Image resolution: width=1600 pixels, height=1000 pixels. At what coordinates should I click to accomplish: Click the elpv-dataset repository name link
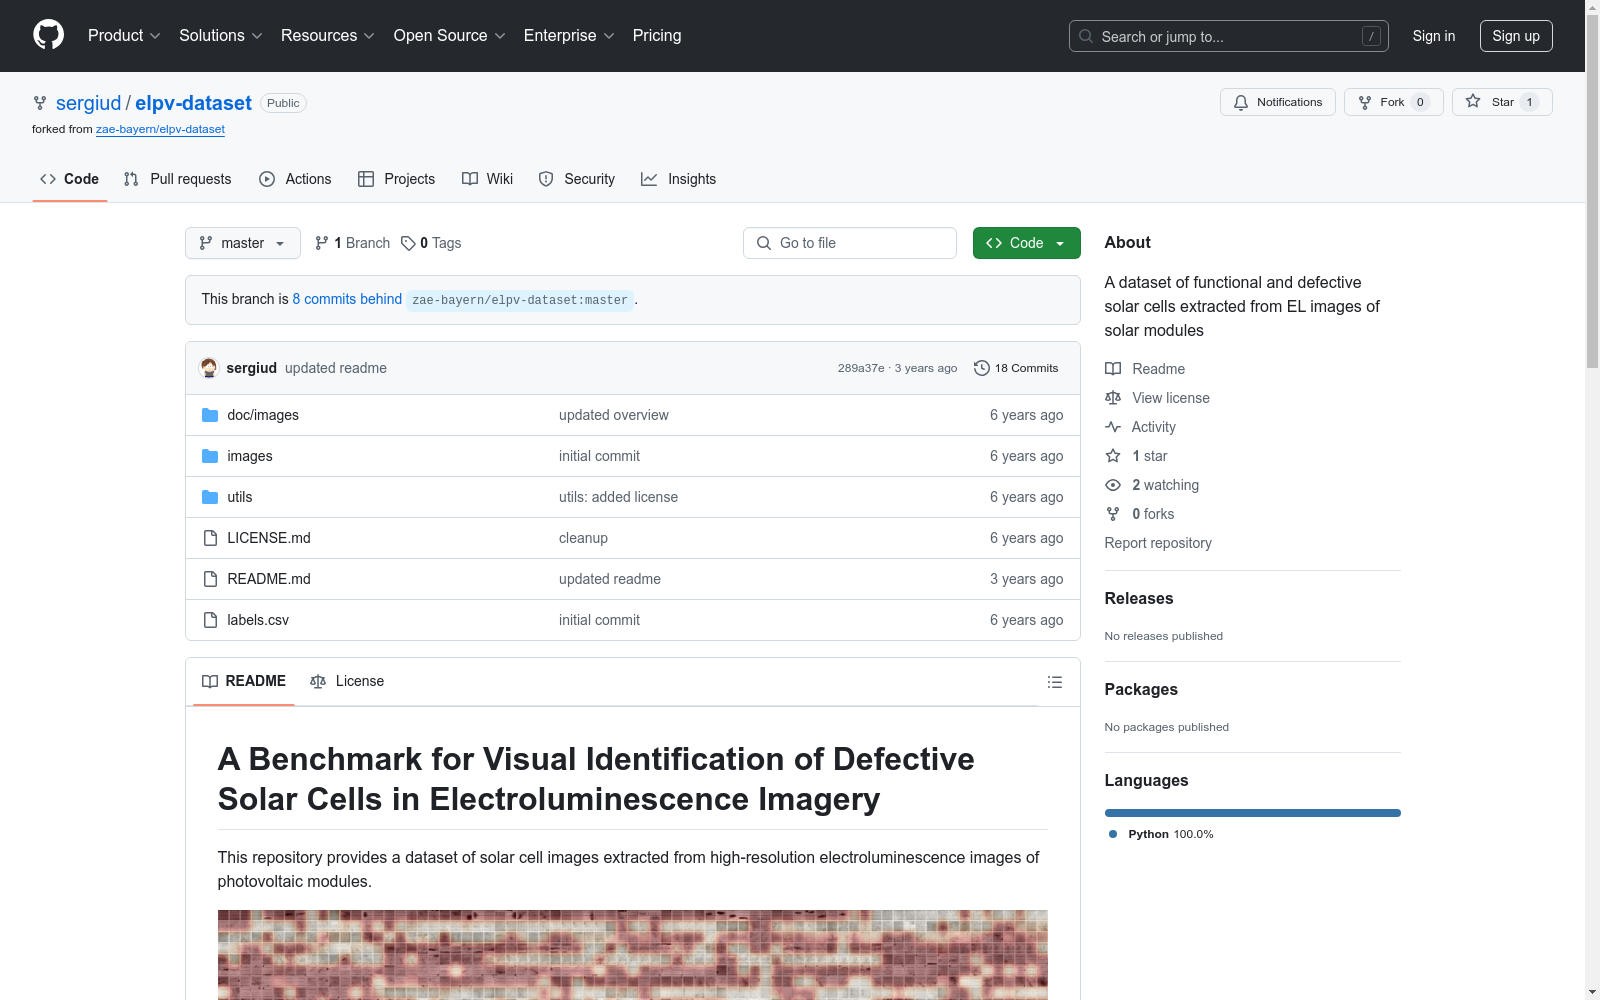point(193,103)
